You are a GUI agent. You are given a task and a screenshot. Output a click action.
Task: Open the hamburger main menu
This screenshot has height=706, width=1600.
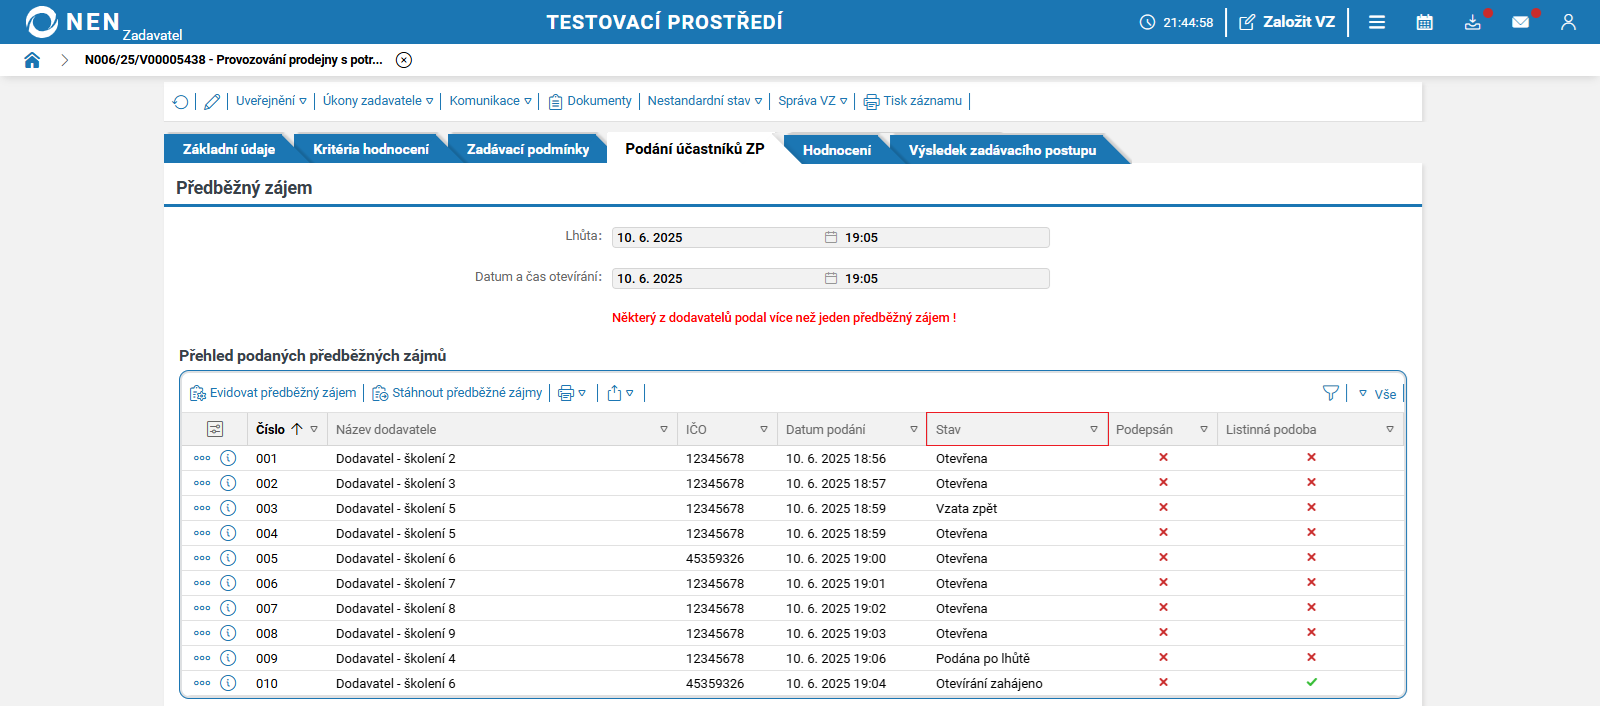tap(1377, 22)
